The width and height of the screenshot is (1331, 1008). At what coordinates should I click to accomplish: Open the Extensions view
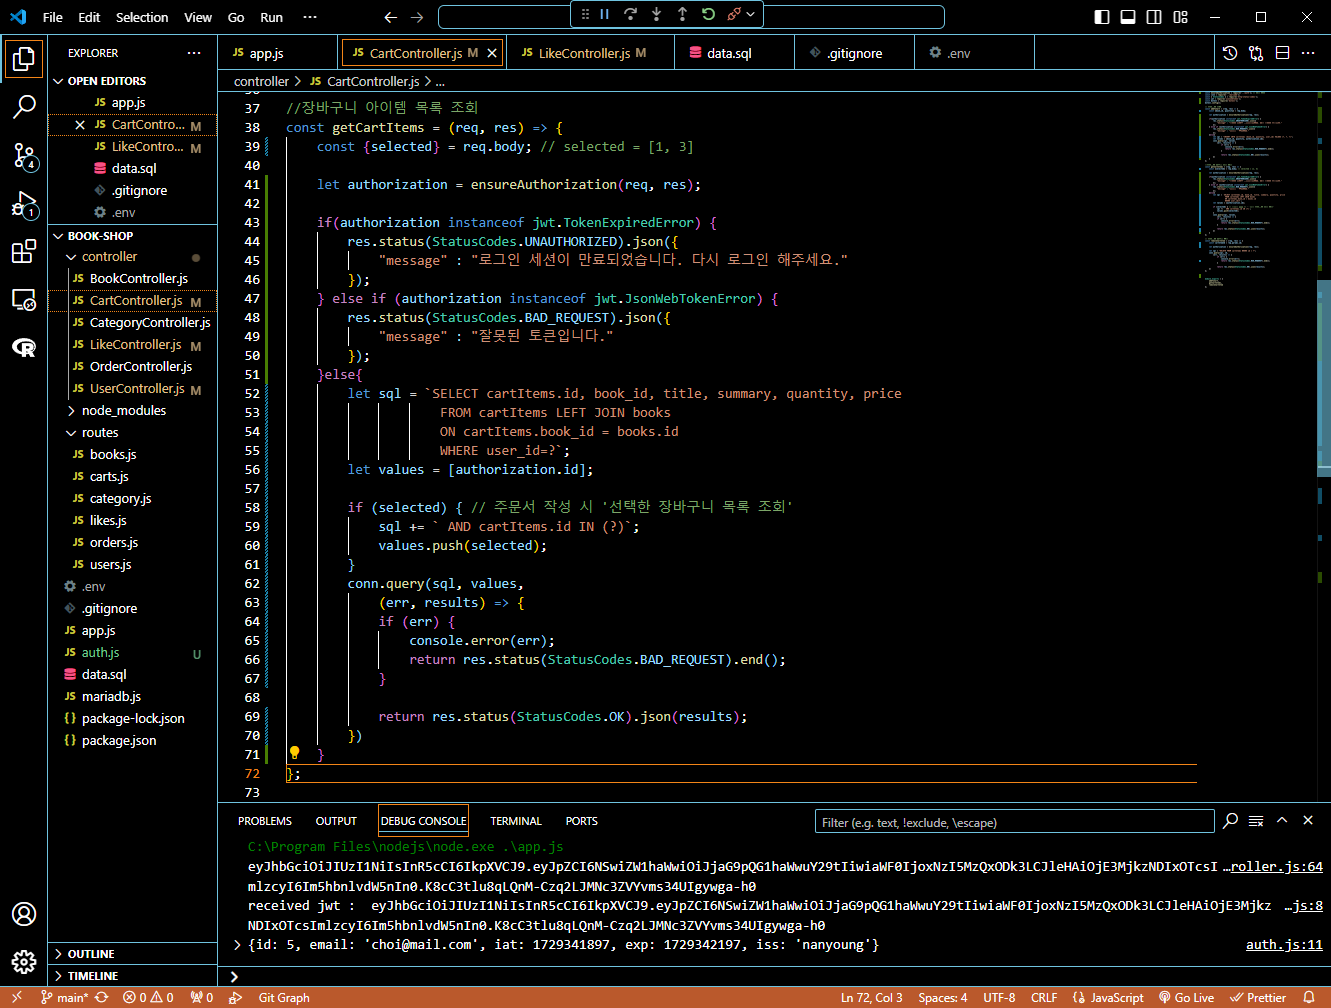pos(24,252)
